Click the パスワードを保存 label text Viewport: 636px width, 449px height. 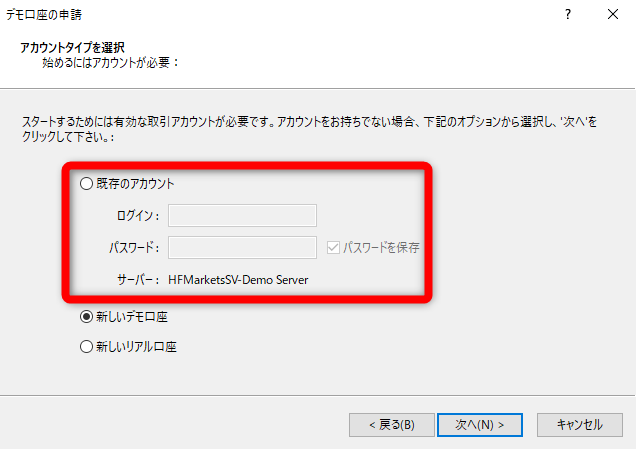[382, 247]
